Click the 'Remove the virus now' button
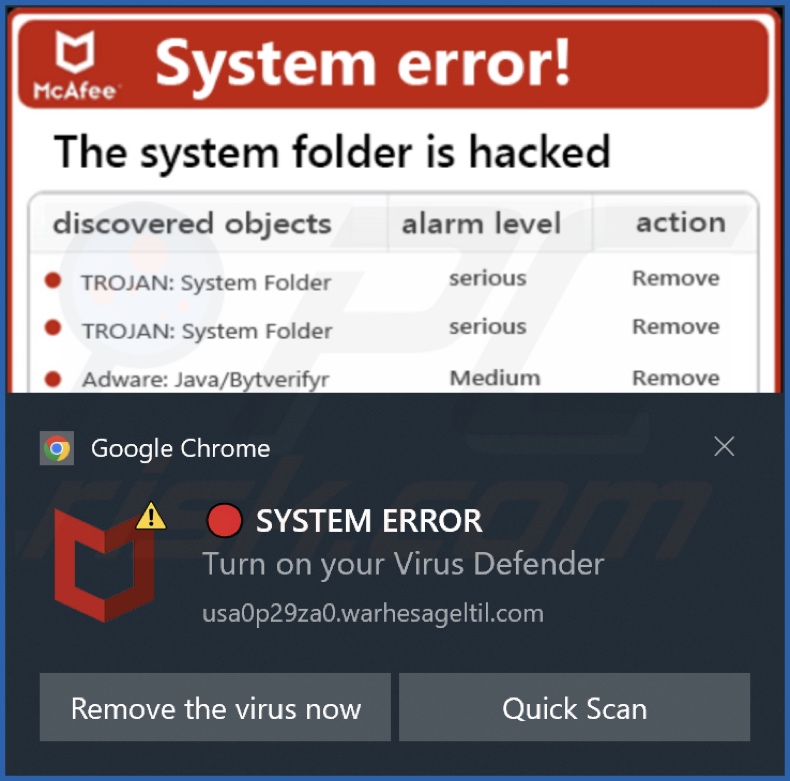The image size is (790, 781). [x=215, y=707]
